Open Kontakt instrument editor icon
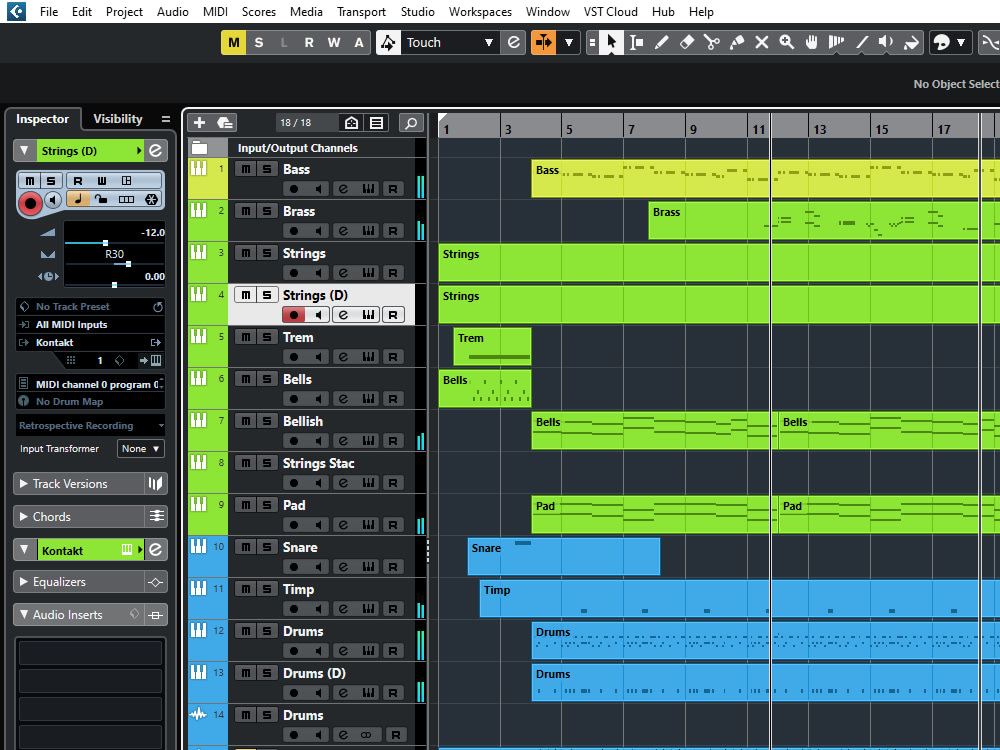 pos(156,549)
